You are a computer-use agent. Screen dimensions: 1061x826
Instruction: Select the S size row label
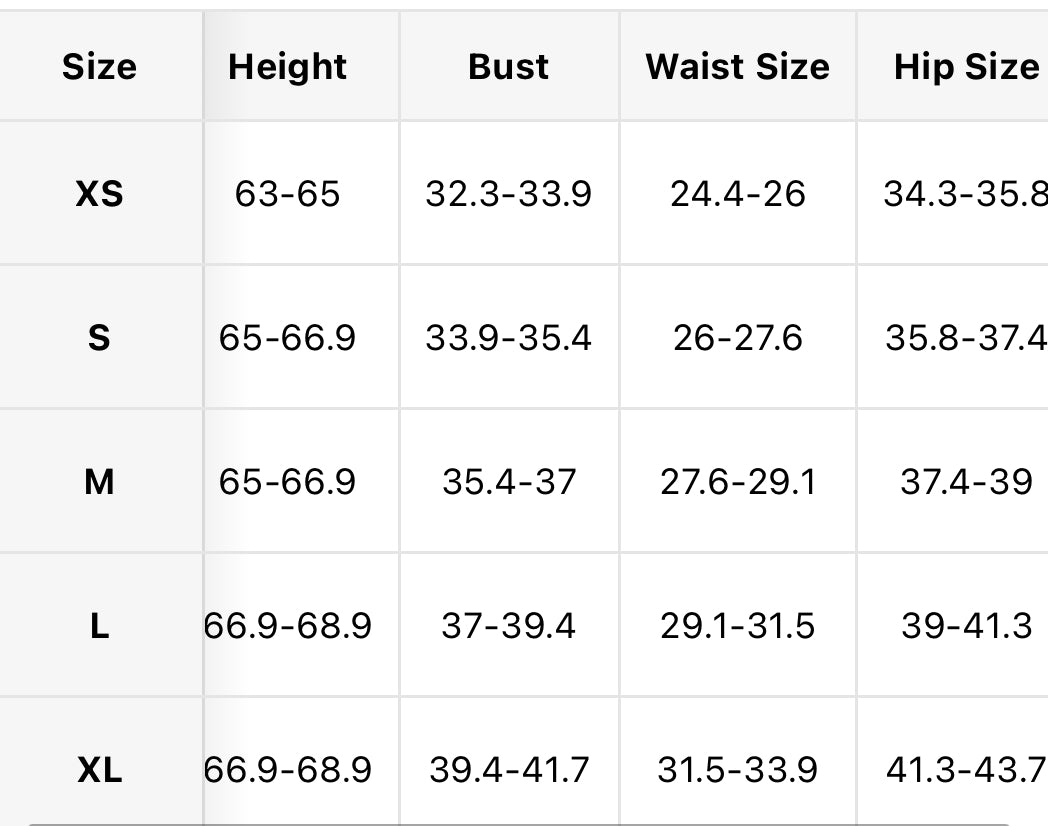click(x=99, y=338)
